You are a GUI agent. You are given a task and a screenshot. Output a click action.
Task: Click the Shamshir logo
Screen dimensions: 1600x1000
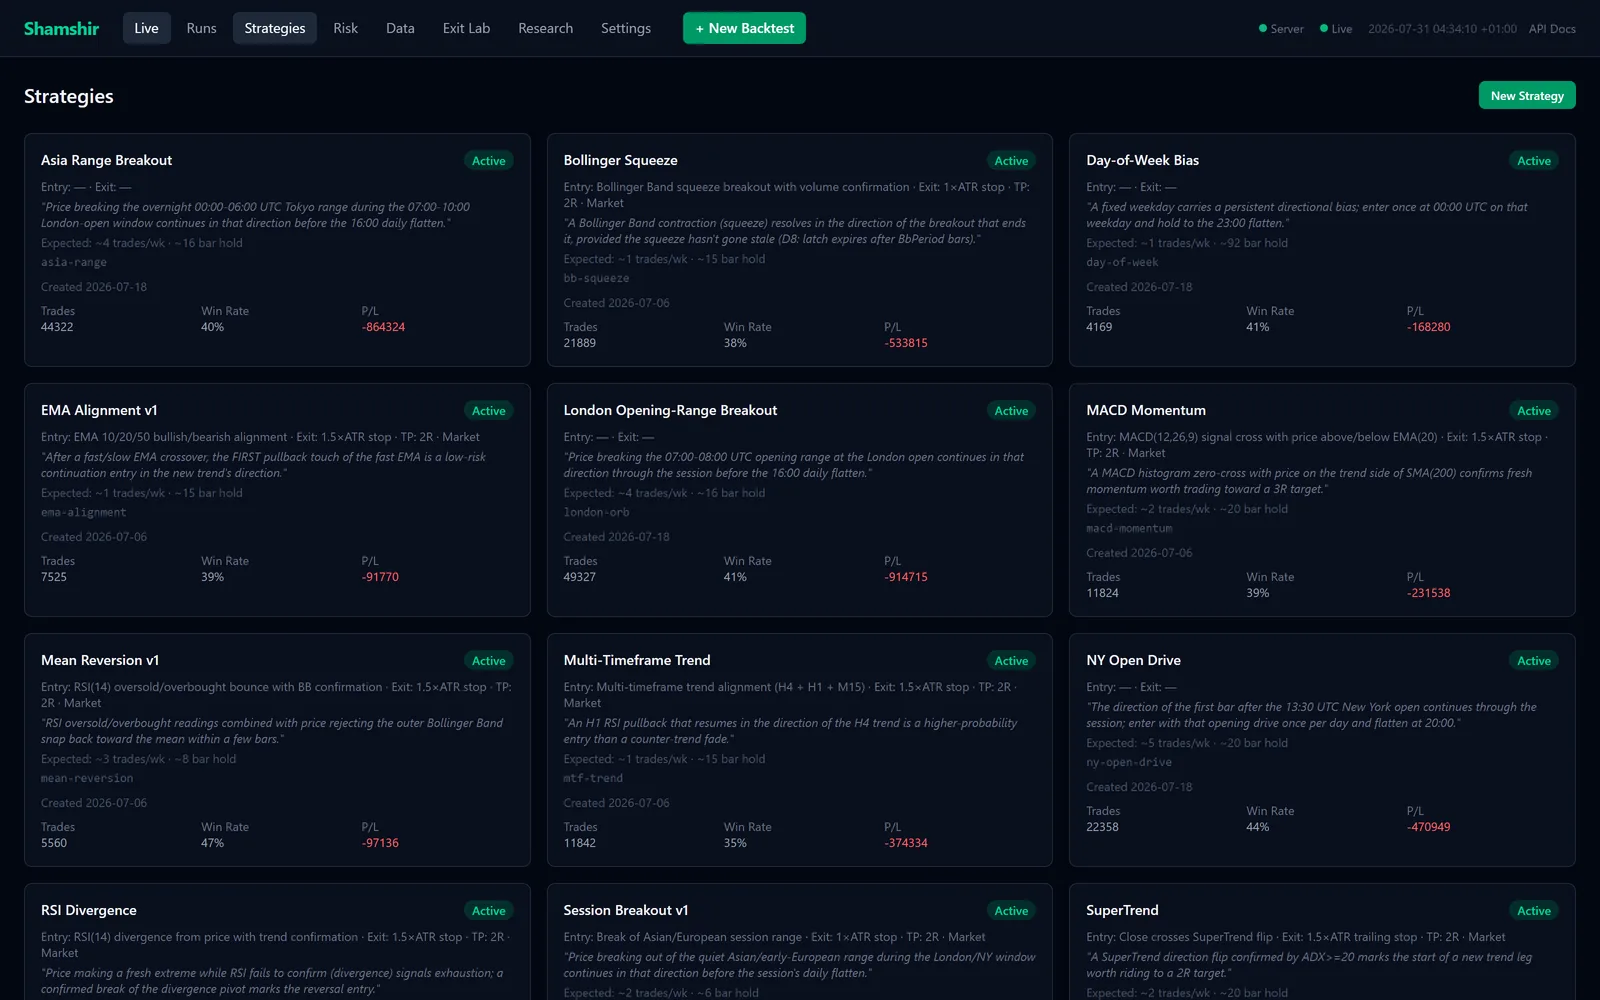(x=61, y=28)
